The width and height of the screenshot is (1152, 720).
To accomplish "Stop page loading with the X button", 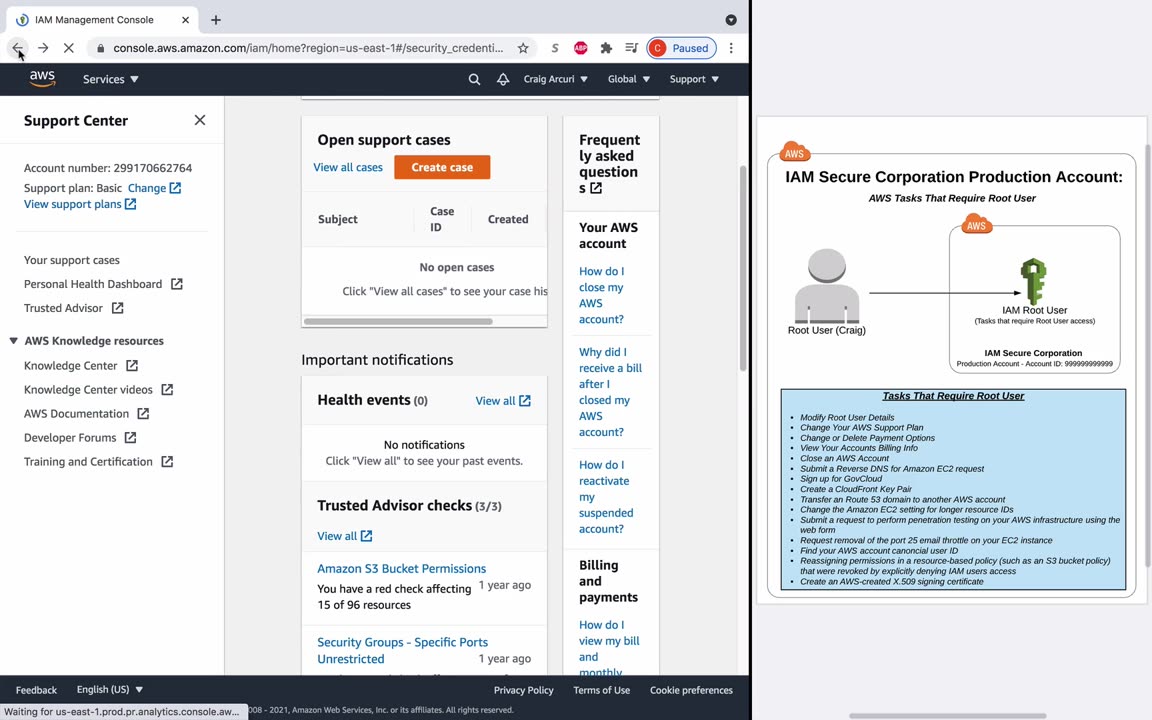I will [x=68, y=48].
